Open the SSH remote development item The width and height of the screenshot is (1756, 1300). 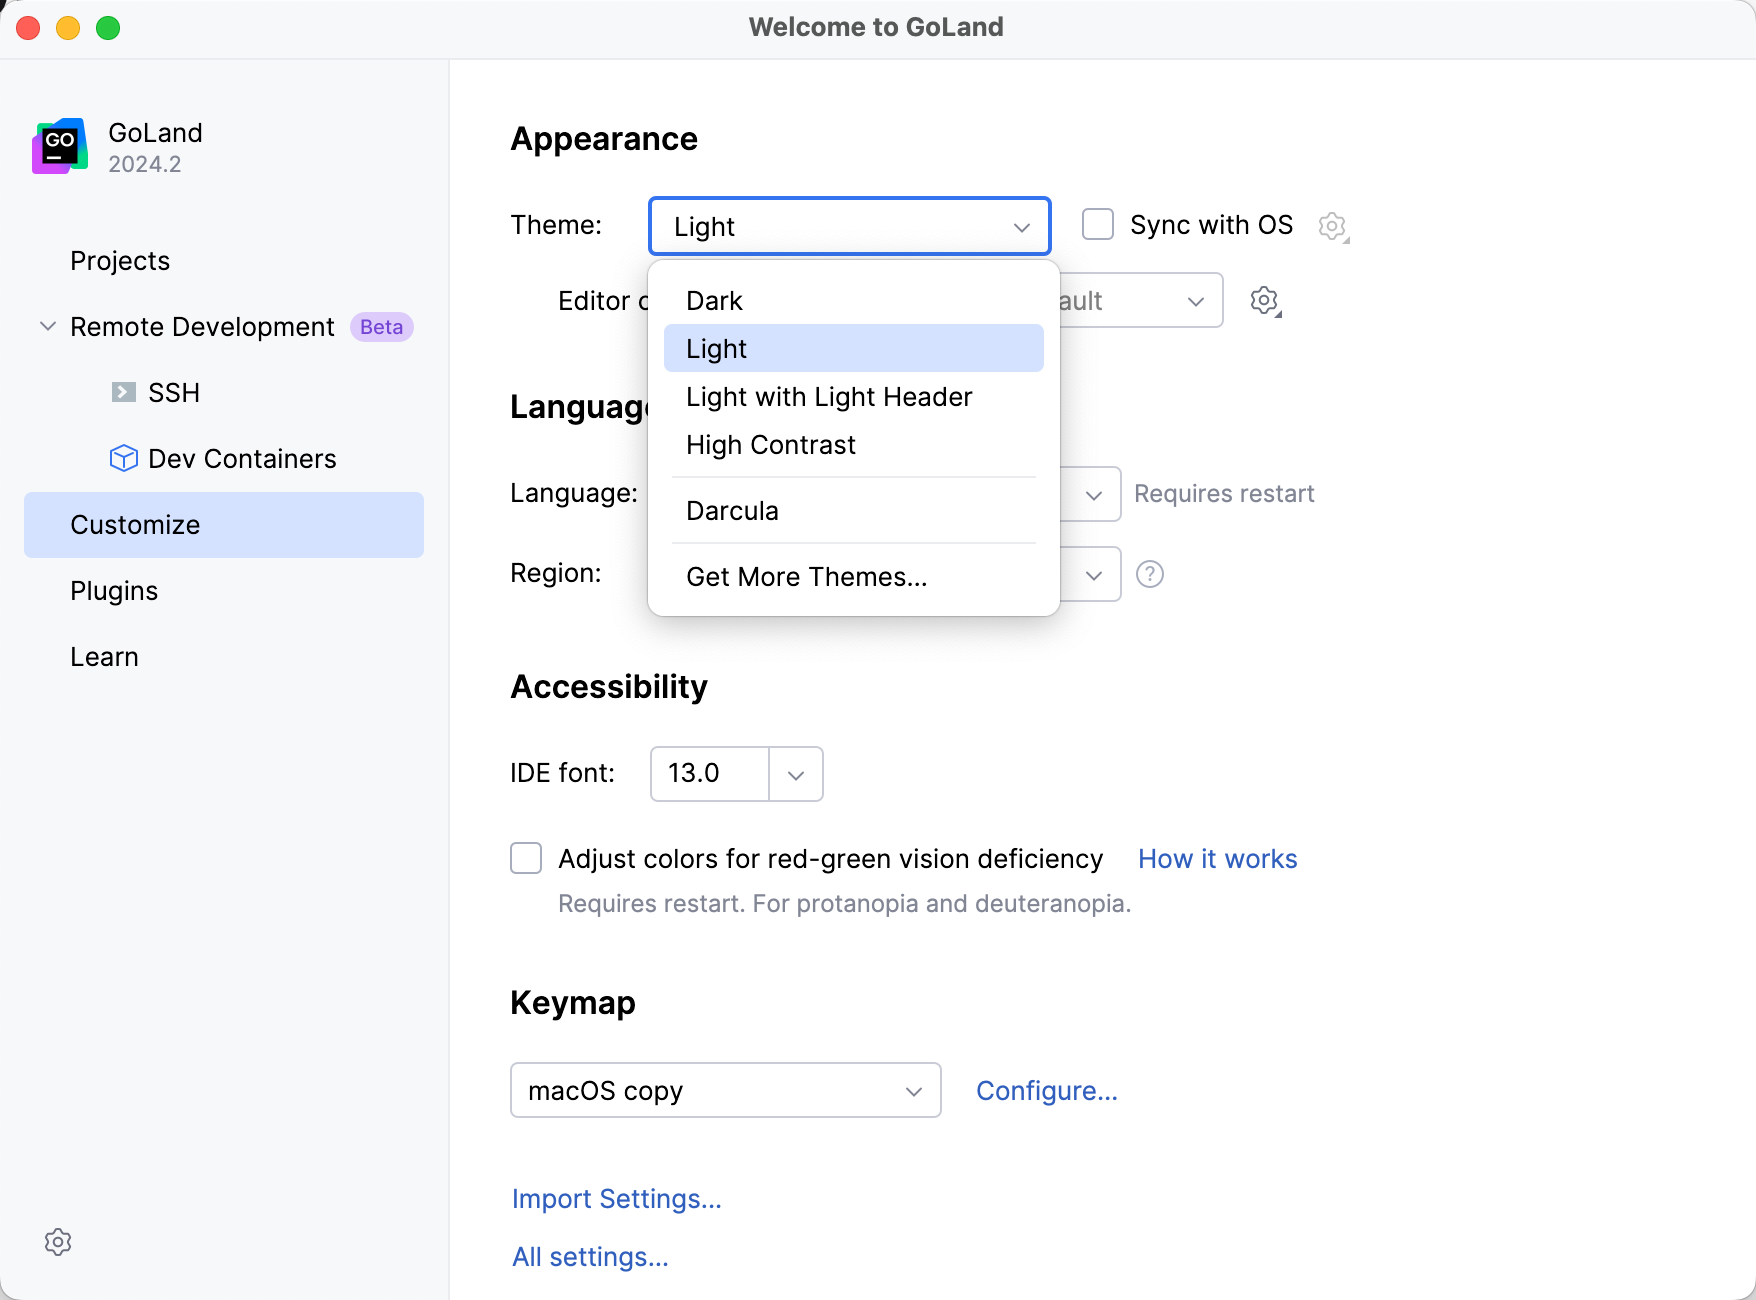coord(174,392)
